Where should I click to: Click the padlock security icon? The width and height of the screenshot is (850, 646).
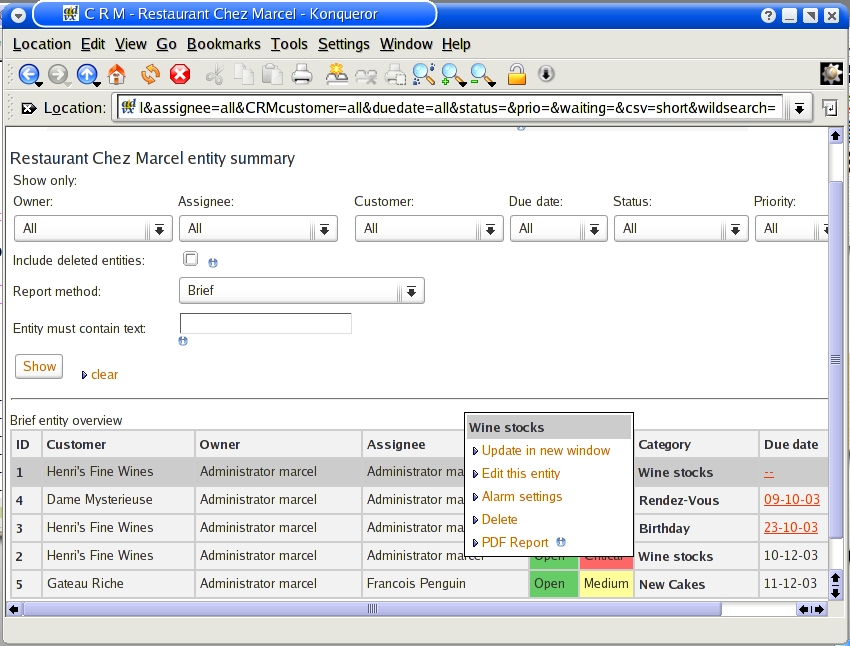(x=519, y=74)
